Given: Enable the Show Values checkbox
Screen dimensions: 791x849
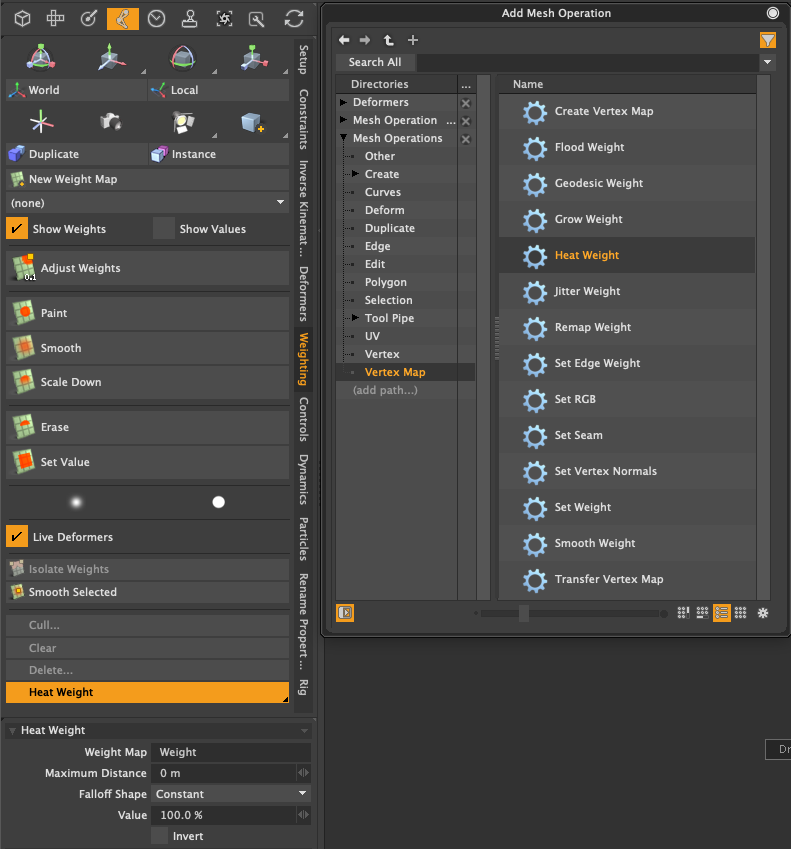Looking at the screenshot, I should tap(164, 229).
